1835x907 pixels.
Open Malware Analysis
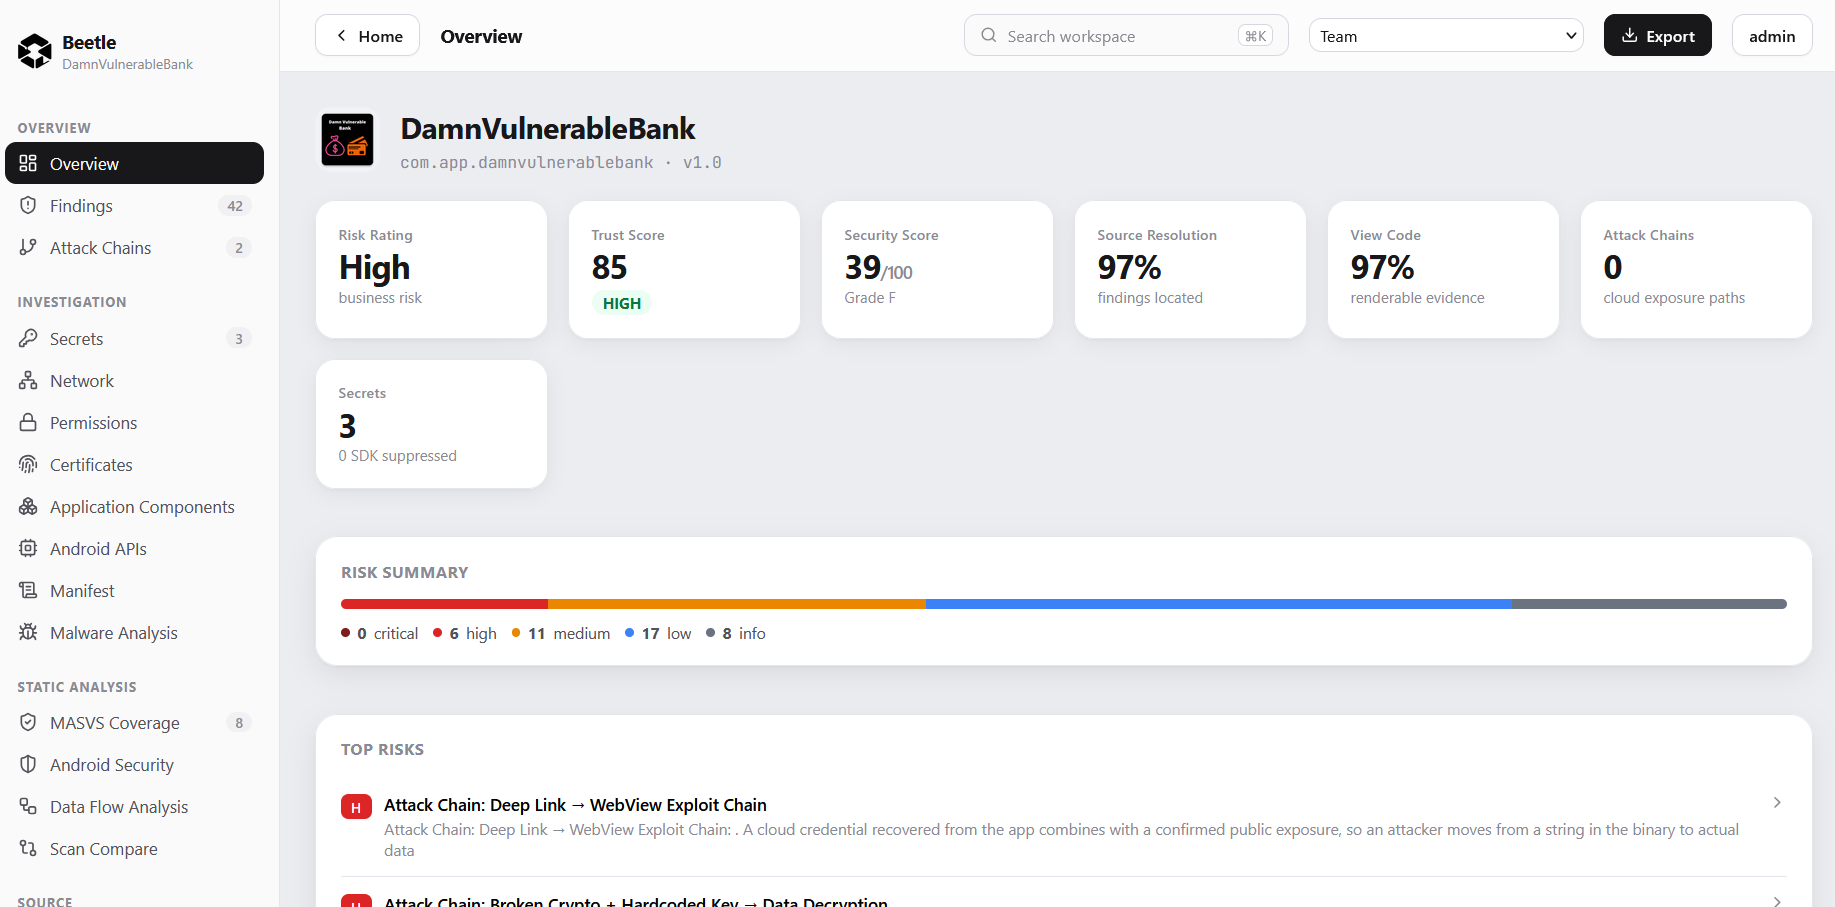pos(134,632)
